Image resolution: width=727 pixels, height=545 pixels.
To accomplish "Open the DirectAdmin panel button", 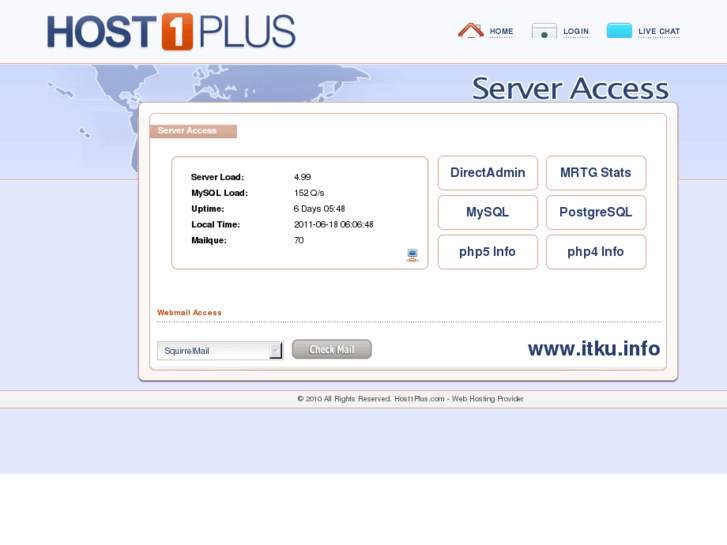I will pyautogui.click(x=488, y=173).
